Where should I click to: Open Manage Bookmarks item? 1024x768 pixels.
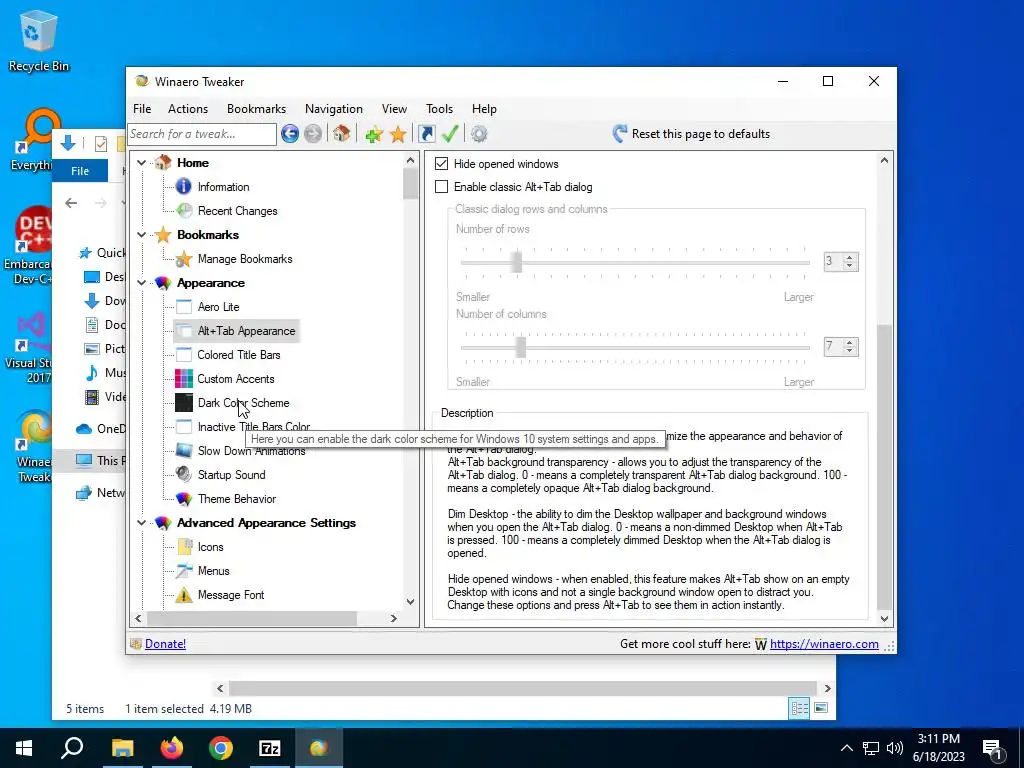[x=245, y=259]
